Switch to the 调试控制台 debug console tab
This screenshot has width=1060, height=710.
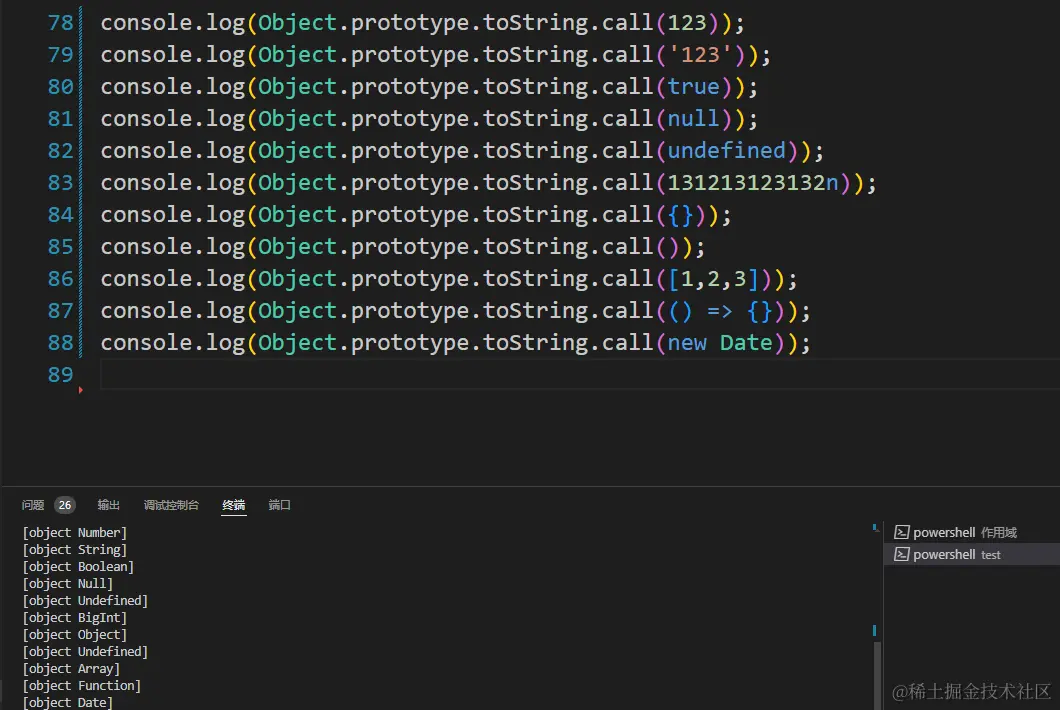[x=171, y=505]
